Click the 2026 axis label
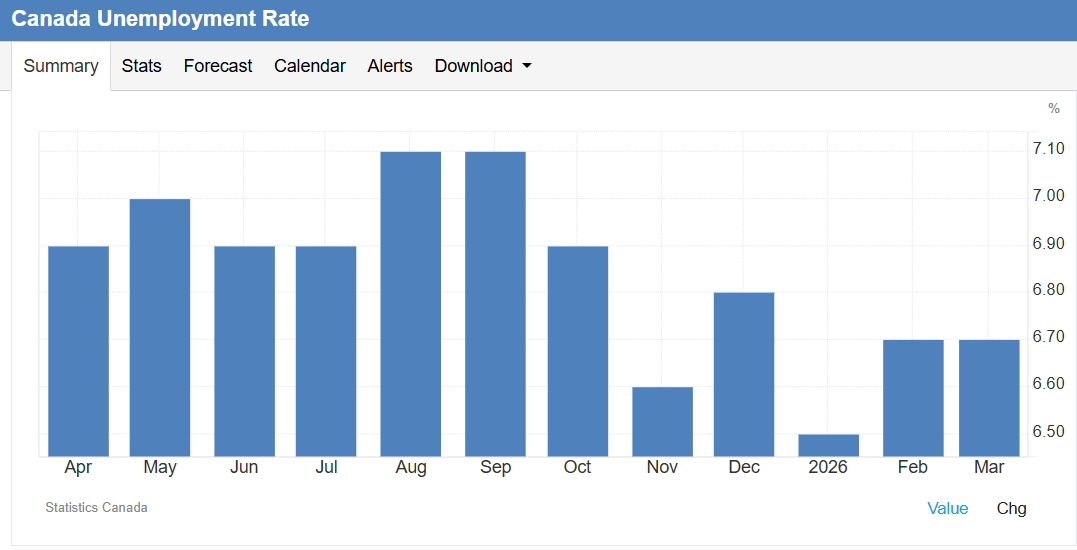 click(828, 467)
